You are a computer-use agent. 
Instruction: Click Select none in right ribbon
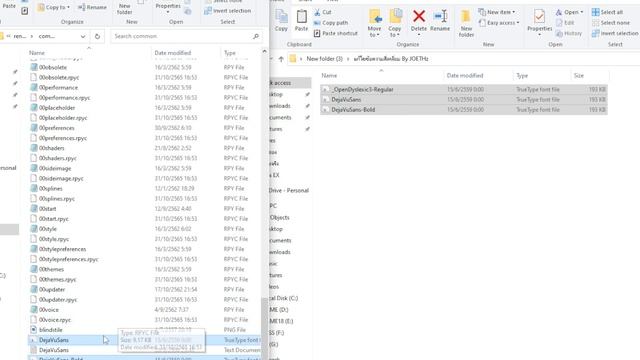pyautogui.click(x=611, y=23)
